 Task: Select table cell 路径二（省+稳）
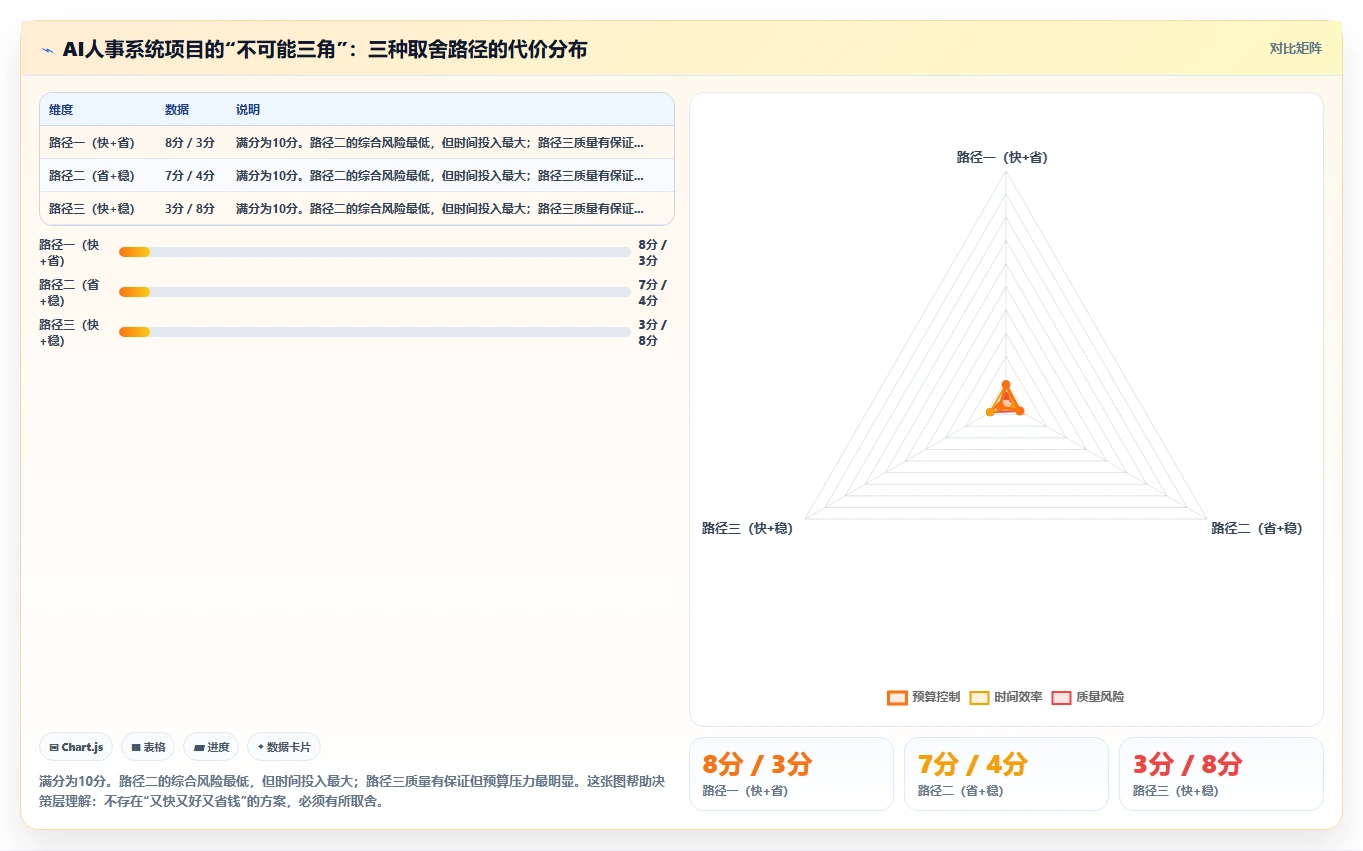(x=92, y=175)
